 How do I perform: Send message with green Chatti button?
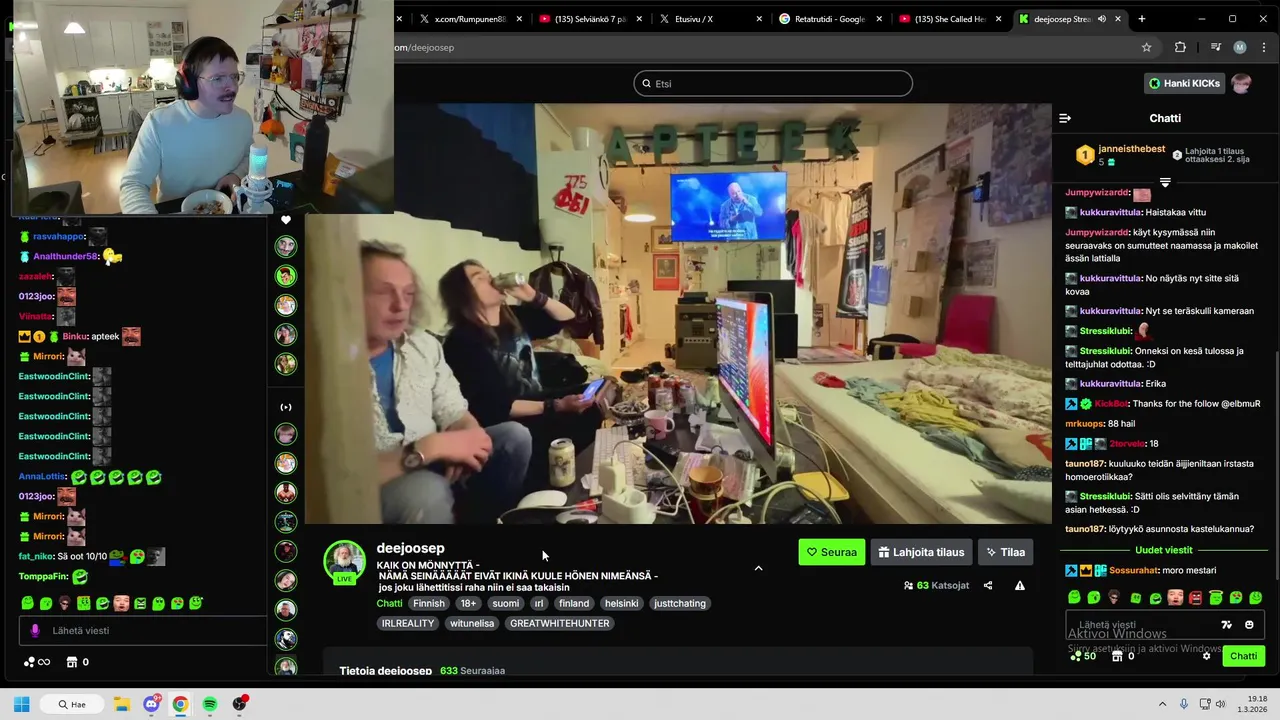click(1243, 656)
